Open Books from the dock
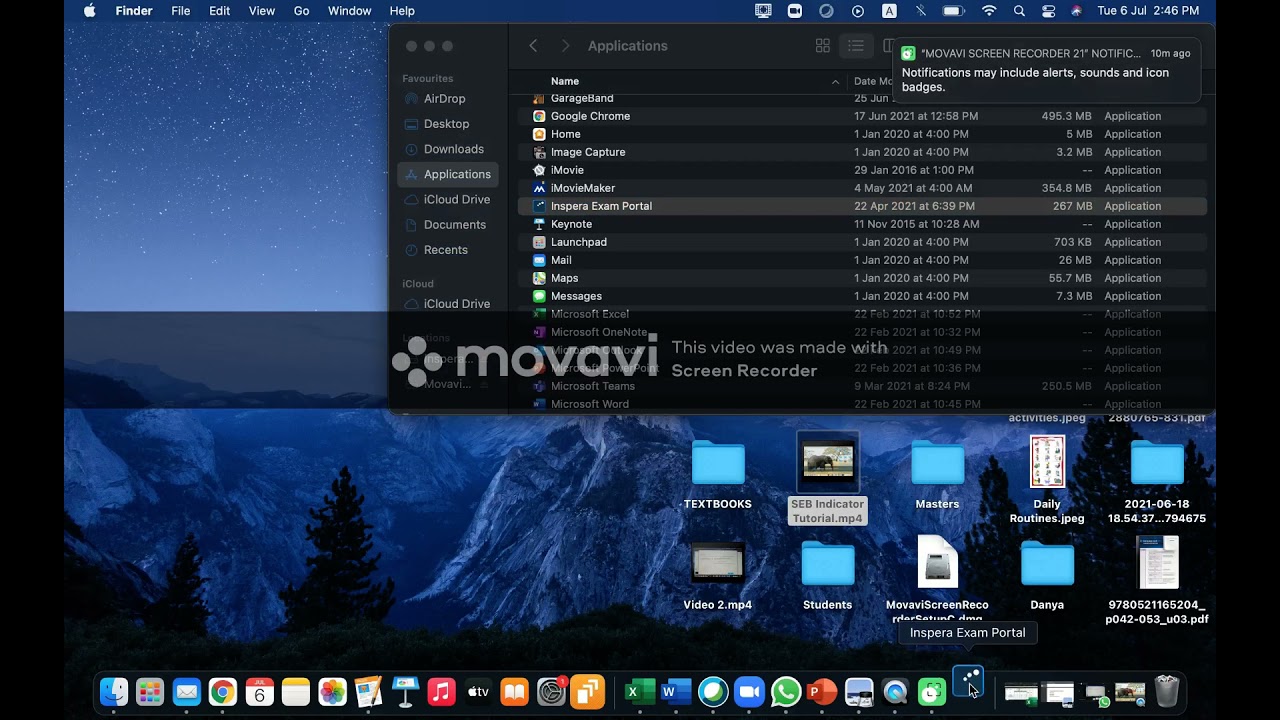Screen dimensions: 1280x720 coord(514,692)
